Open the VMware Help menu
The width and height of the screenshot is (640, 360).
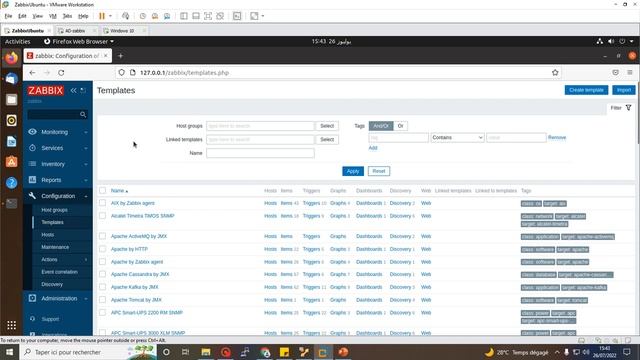tap(83, 16)
